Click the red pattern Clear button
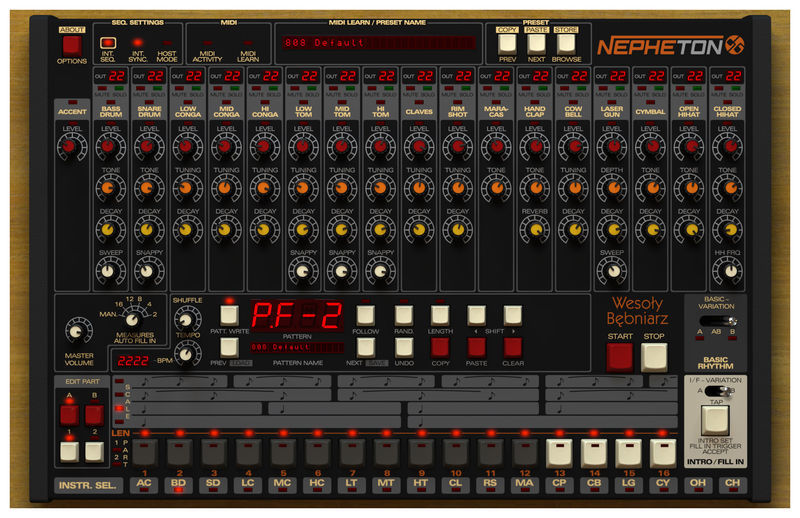Image resolution: width=800 pixels, height=518 pixels. pos(512,348)
